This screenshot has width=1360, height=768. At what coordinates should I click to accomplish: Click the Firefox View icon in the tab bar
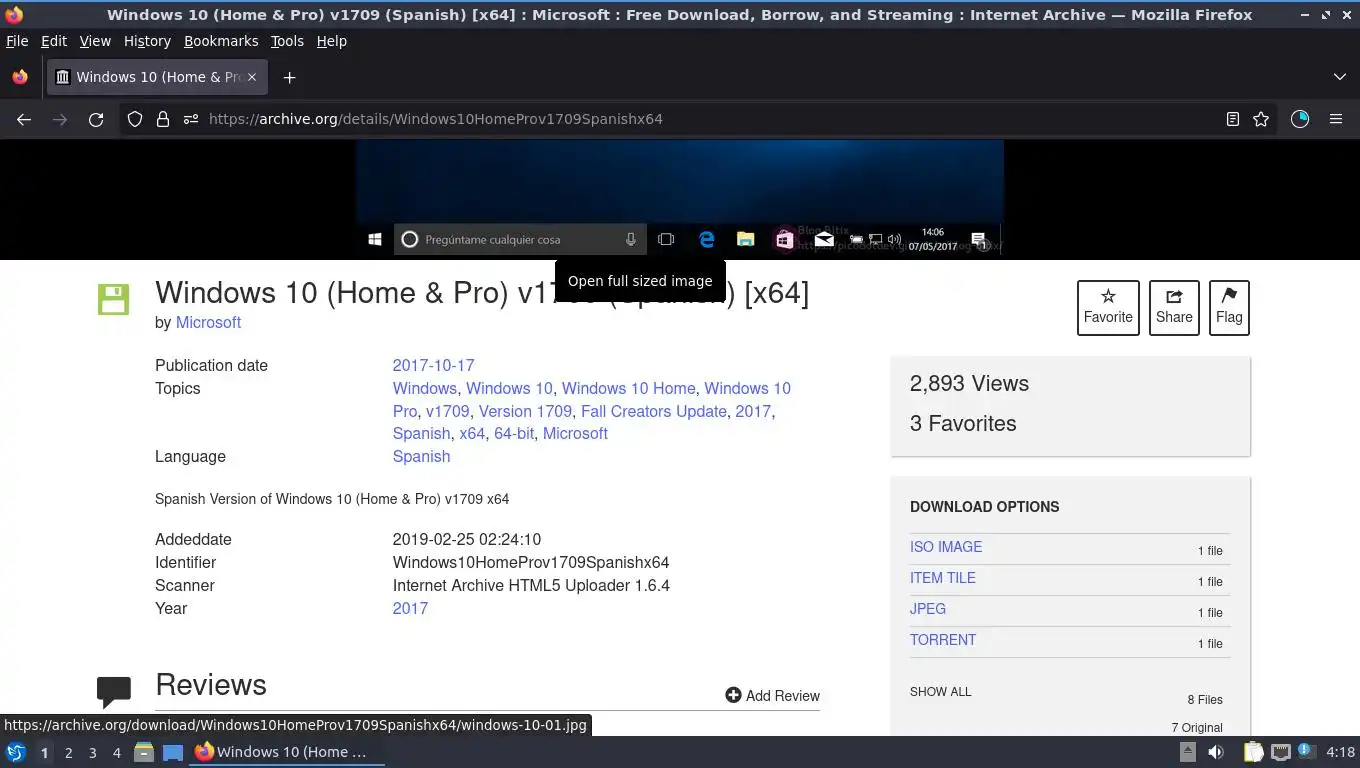tap(20, 77)
